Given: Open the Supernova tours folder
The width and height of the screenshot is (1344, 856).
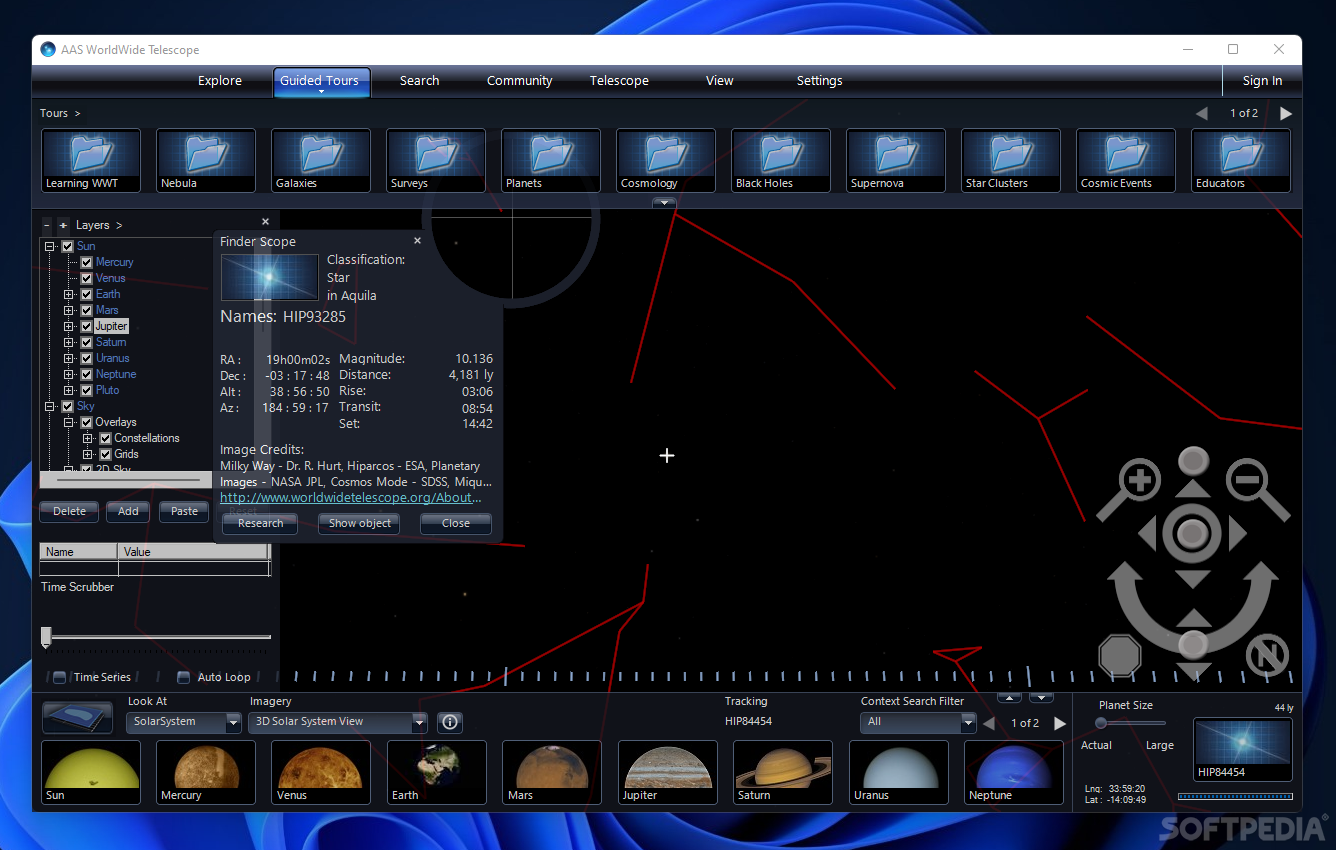Looking at the screenshot, I should click(x=896, y=160).
